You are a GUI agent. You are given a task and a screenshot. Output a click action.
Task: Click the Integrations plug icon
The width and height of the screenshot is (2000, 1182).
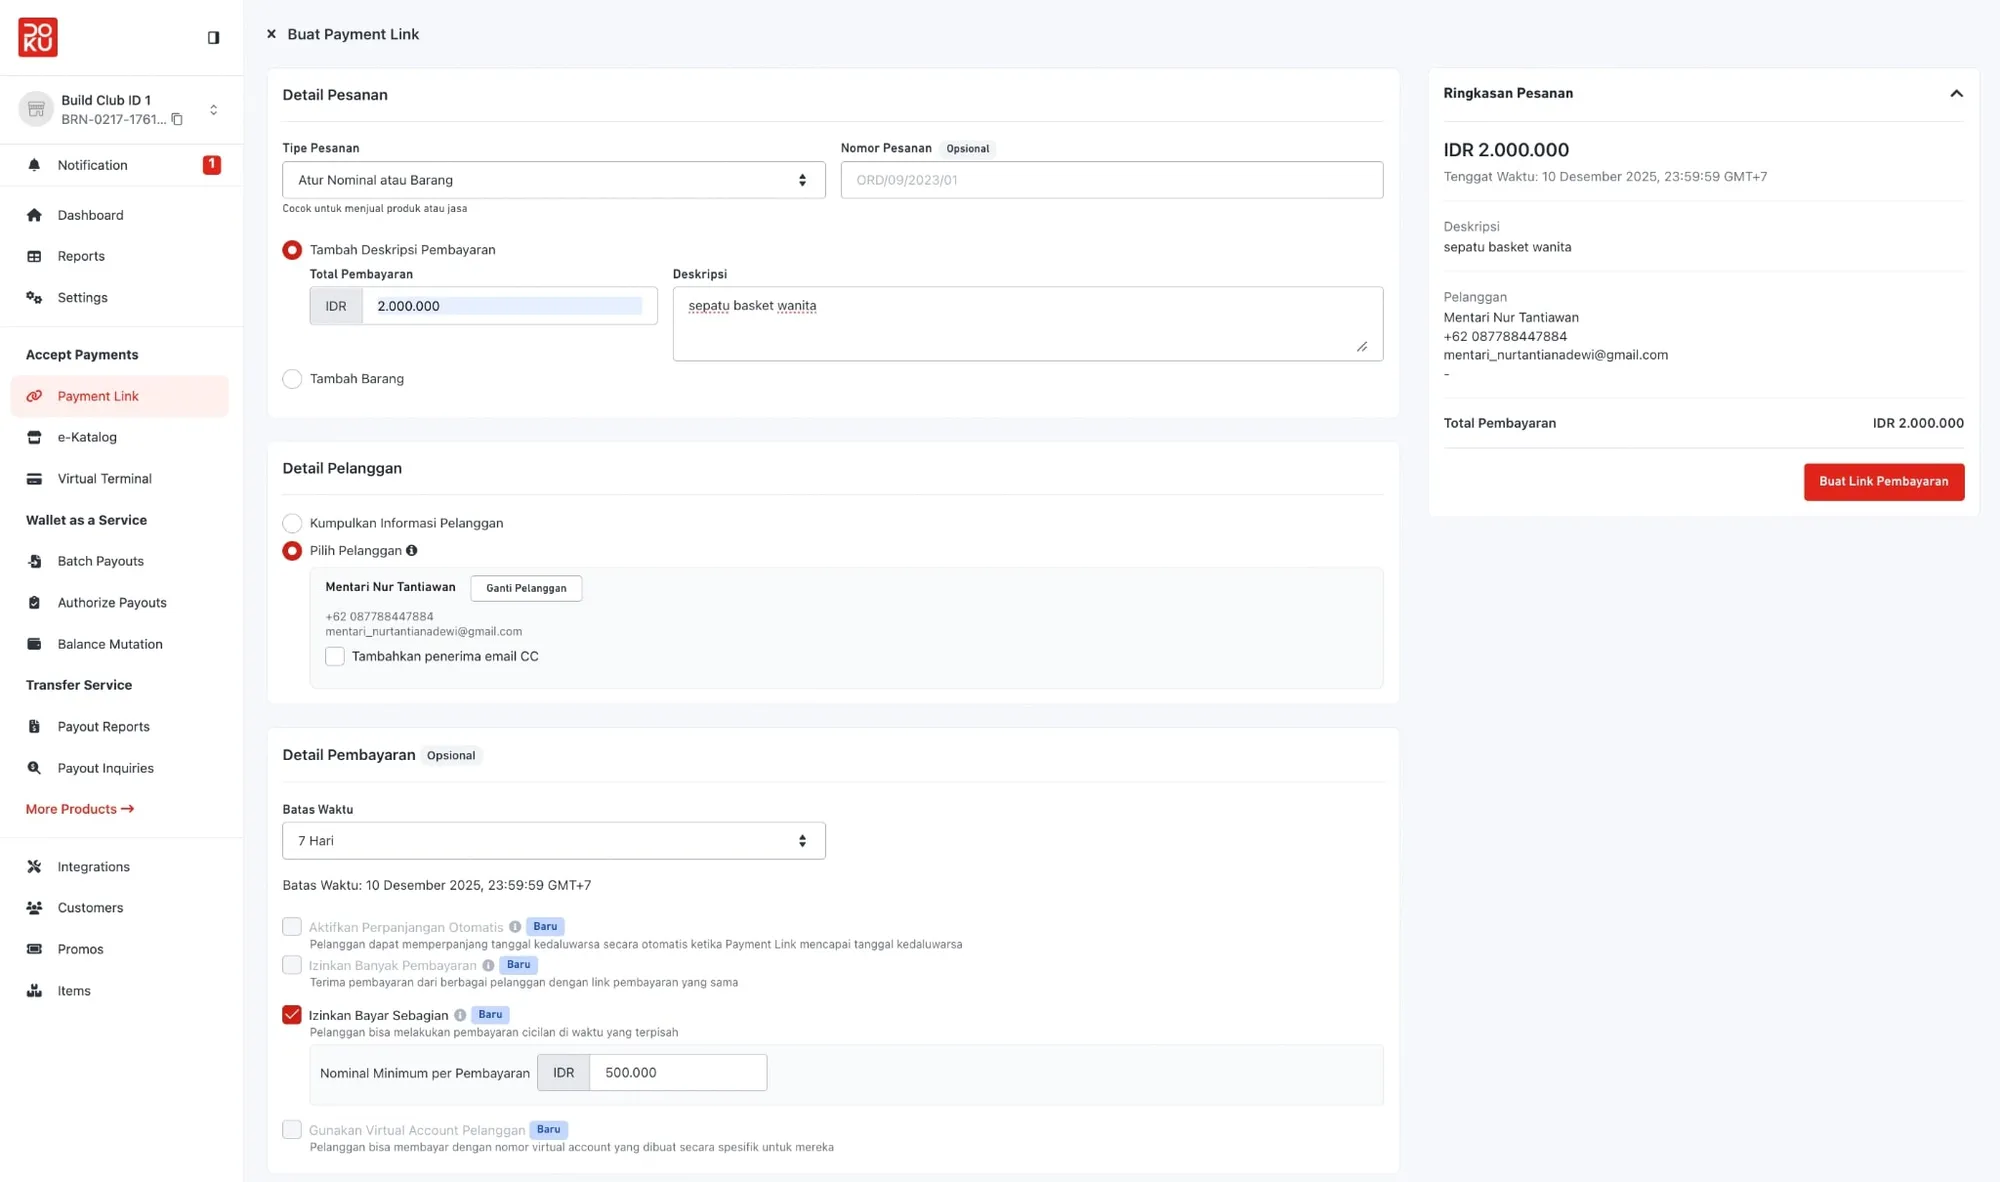pyautogui.click(x=34, y=867)
